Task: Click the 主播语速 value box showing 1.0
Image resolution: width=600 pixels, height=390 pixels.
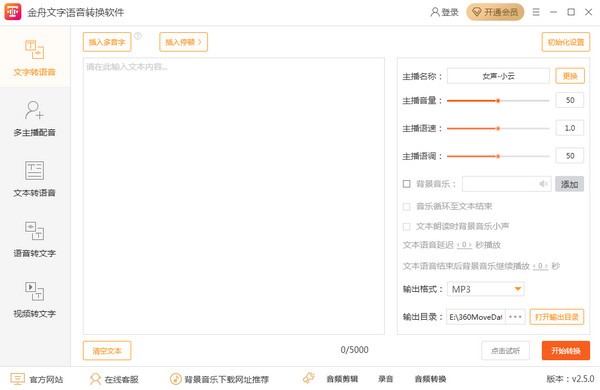Action: pos(570,128)
